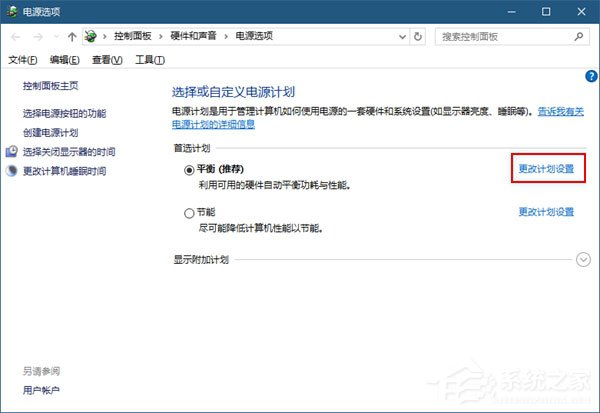Open 选择关闭显示器的时间 link
Viewport: 600px width, 413px height.
tap(69, 152)
